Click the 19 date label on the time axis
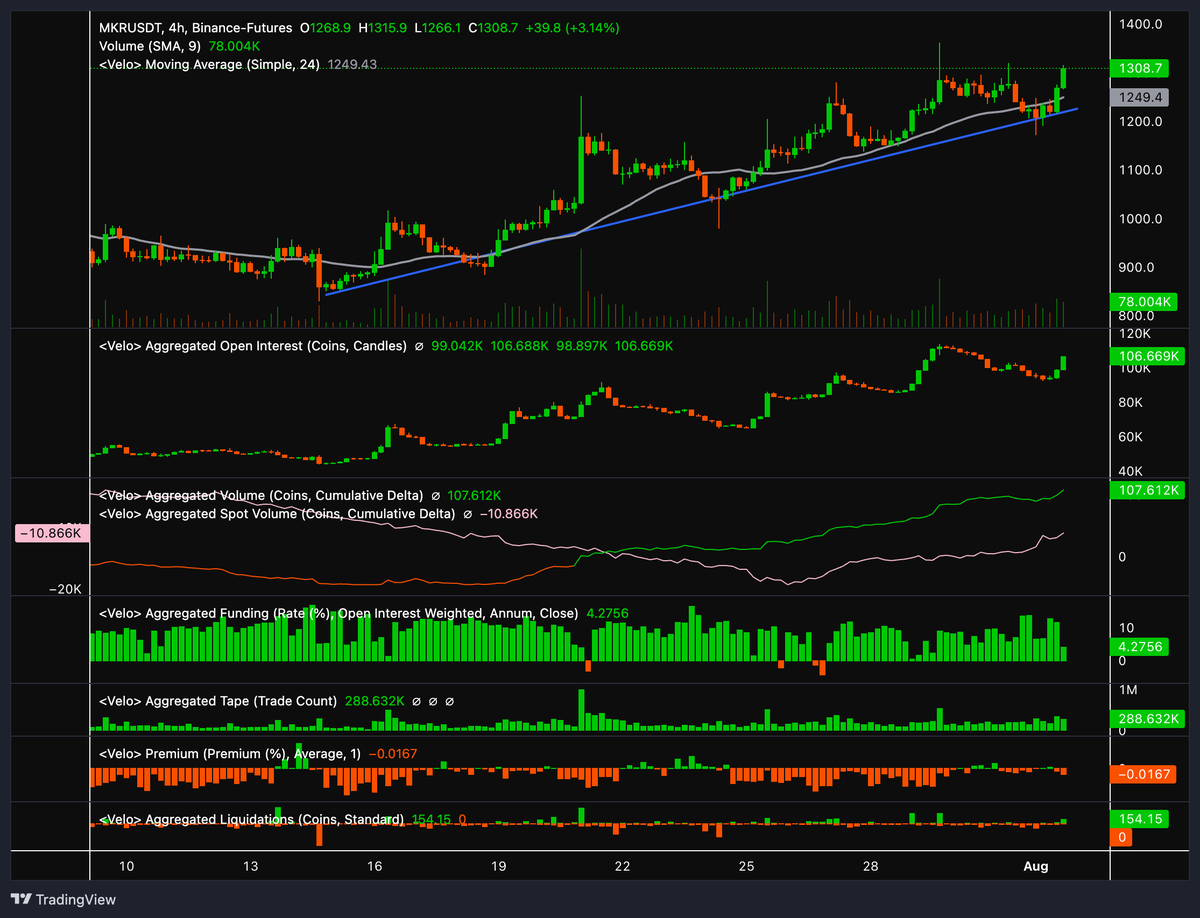Viewport: 1200px width, 918px height. click(498, 865)
